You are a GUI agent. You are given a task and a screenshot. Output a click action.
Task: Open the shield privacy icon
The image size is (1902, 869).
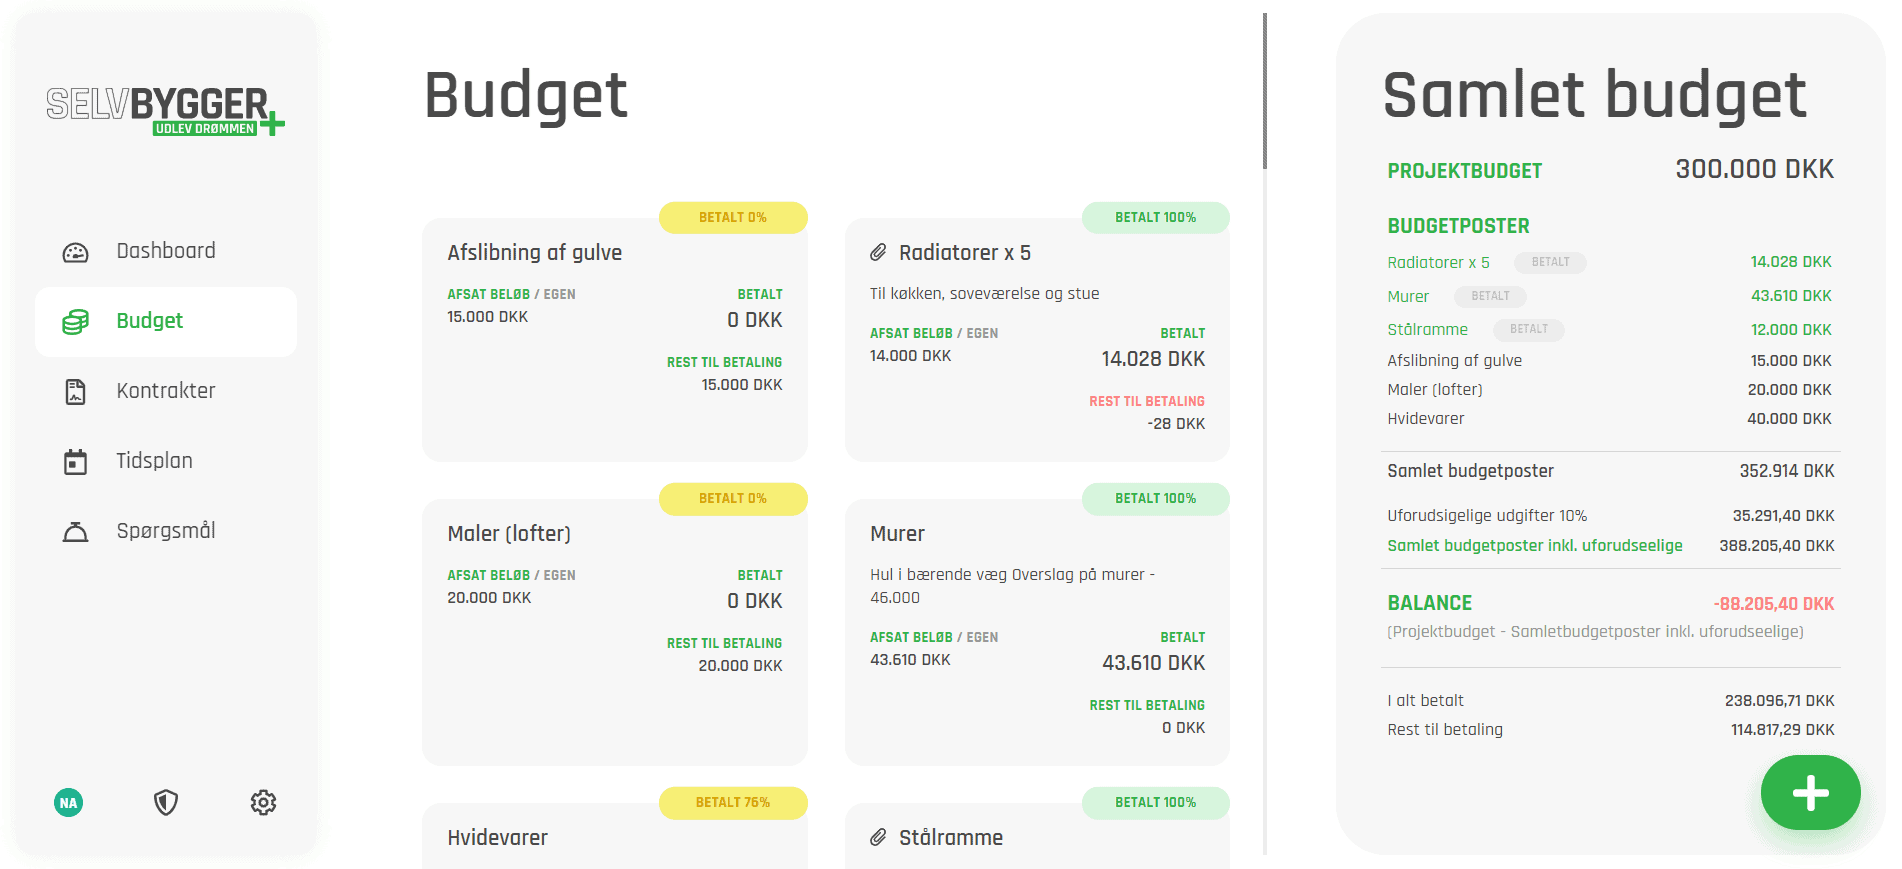166,802
